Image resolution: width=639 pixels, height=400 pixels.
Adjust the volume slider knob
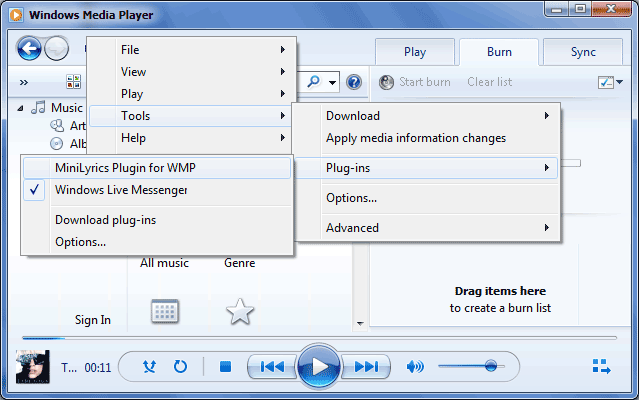[491, 366]
